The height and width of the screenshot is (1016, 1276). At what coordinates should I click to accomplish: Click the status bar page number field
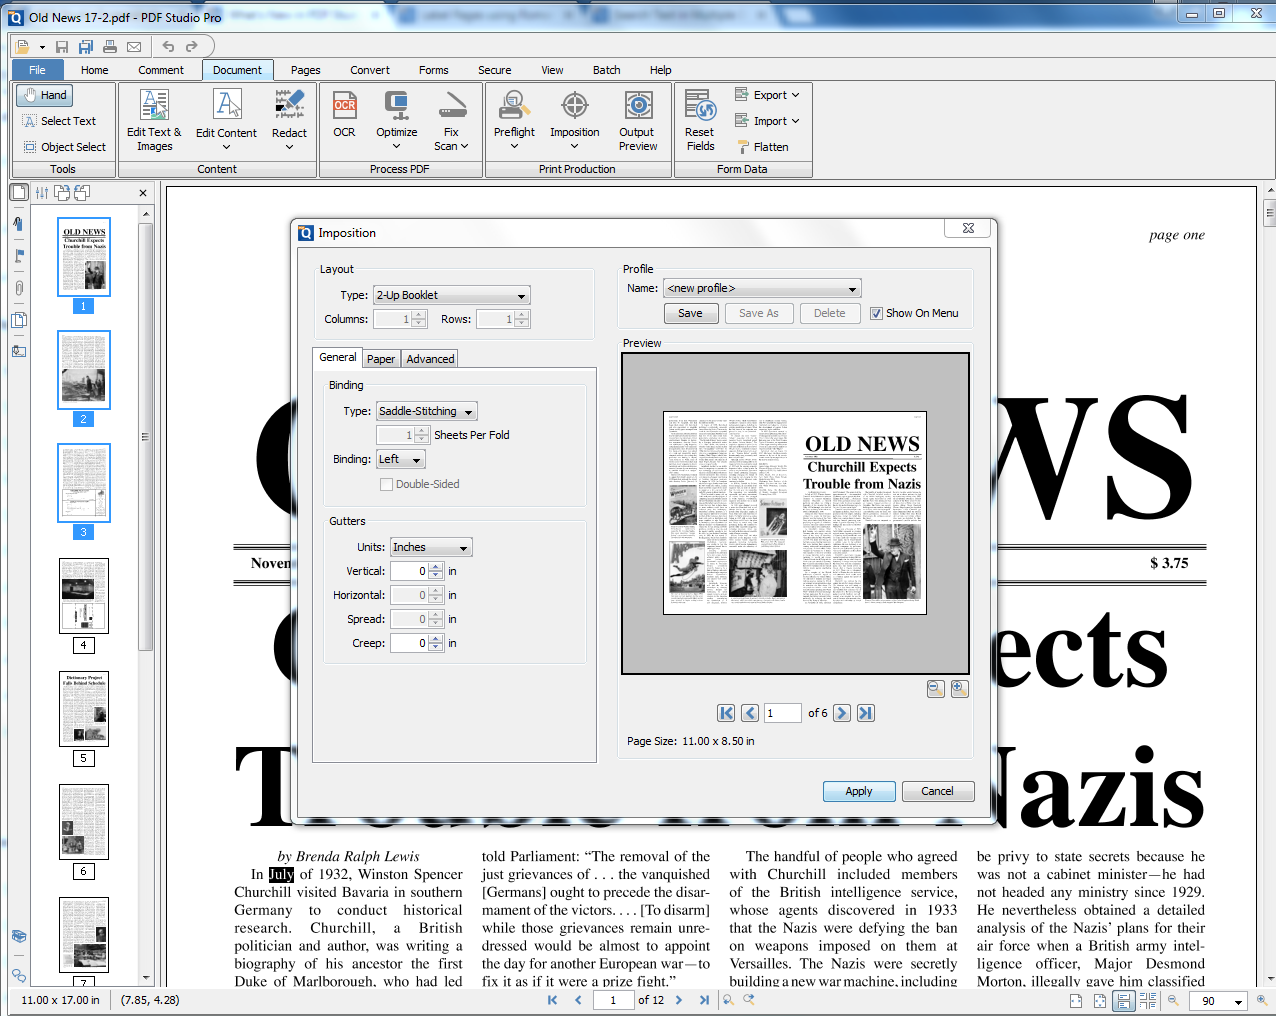[x=613, y=1000]
